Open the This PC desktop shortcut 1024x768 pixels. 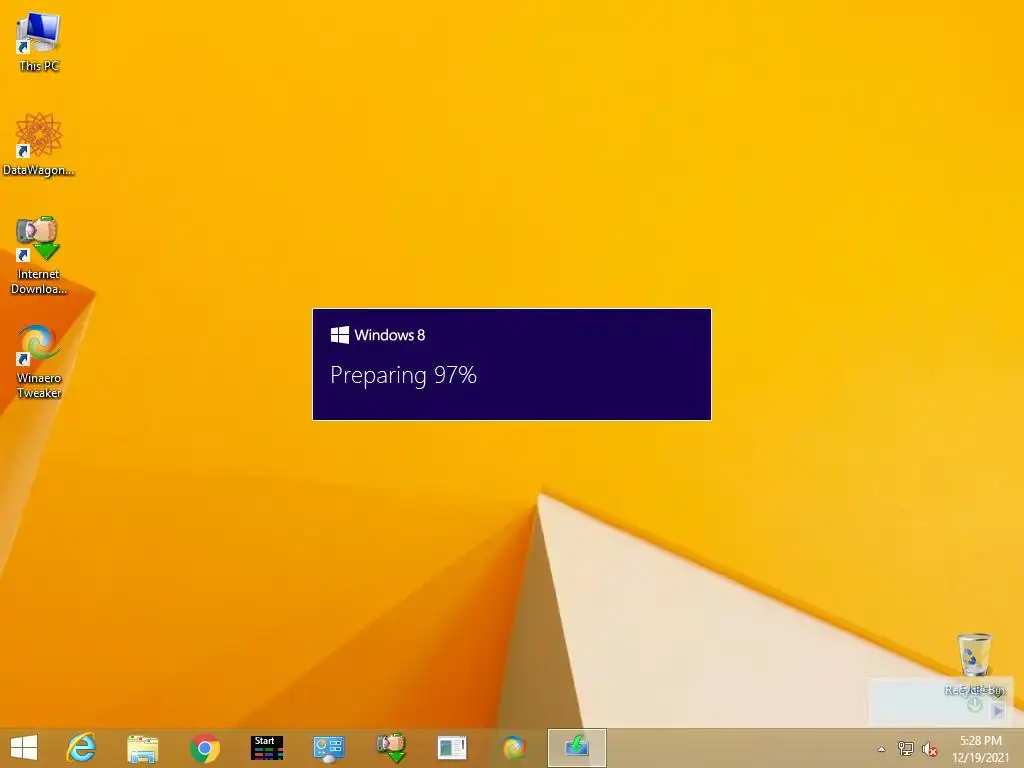pos(39,41)
